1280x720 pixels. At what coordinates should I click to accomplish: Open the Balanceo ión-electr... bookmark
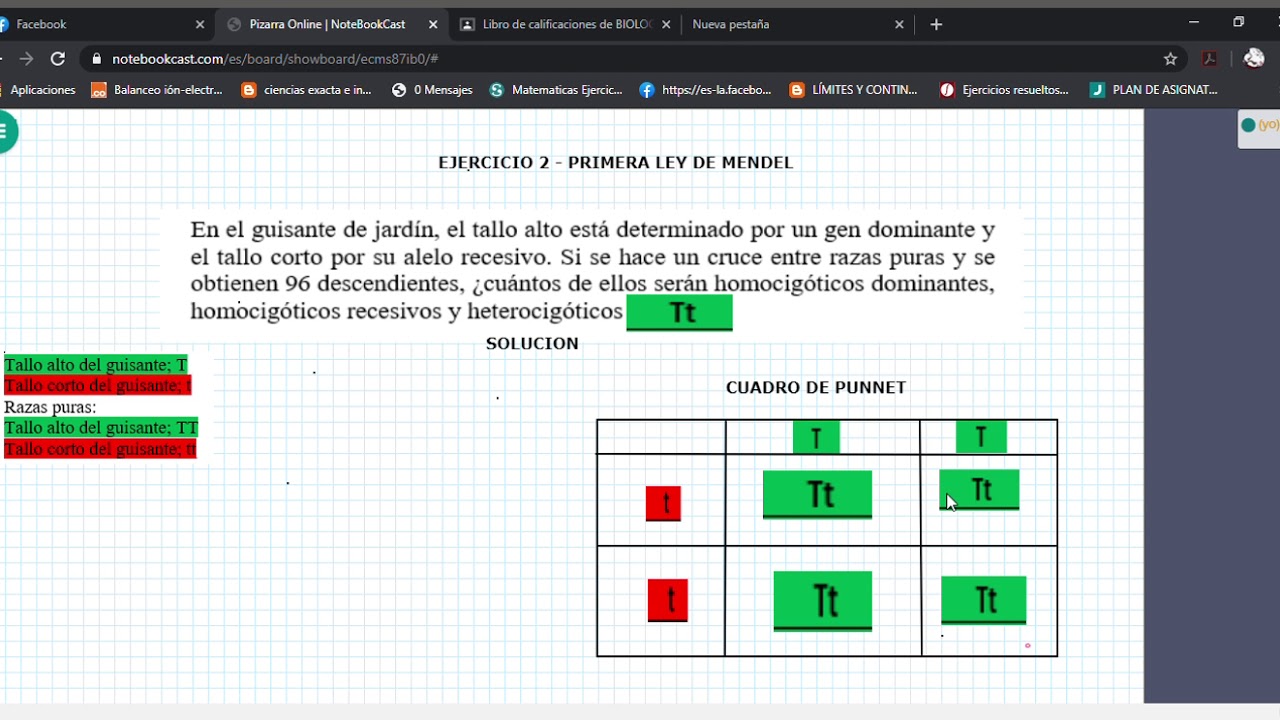[157, 90]
